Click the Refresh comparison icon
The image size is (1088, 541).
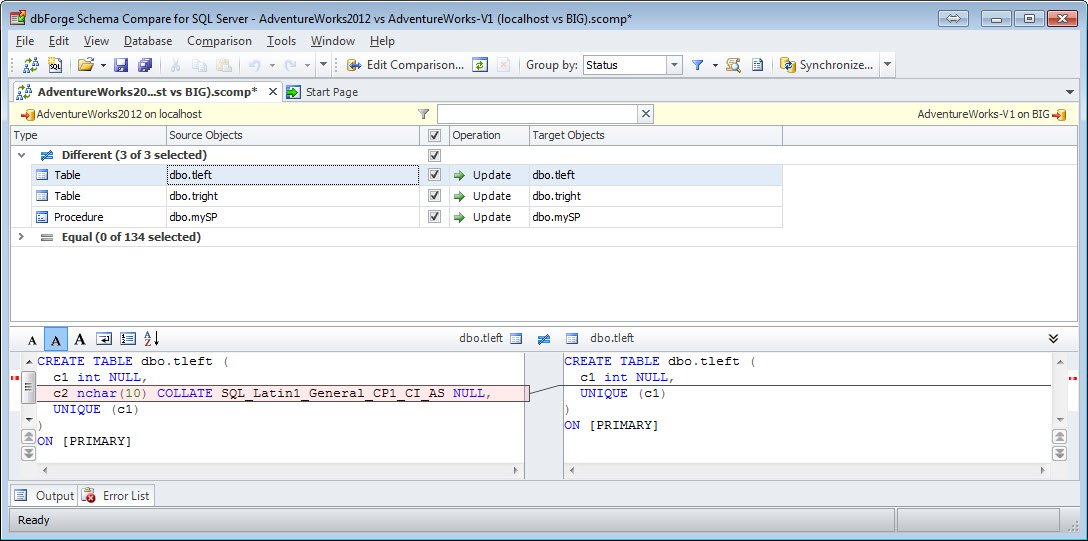(480, 65)
